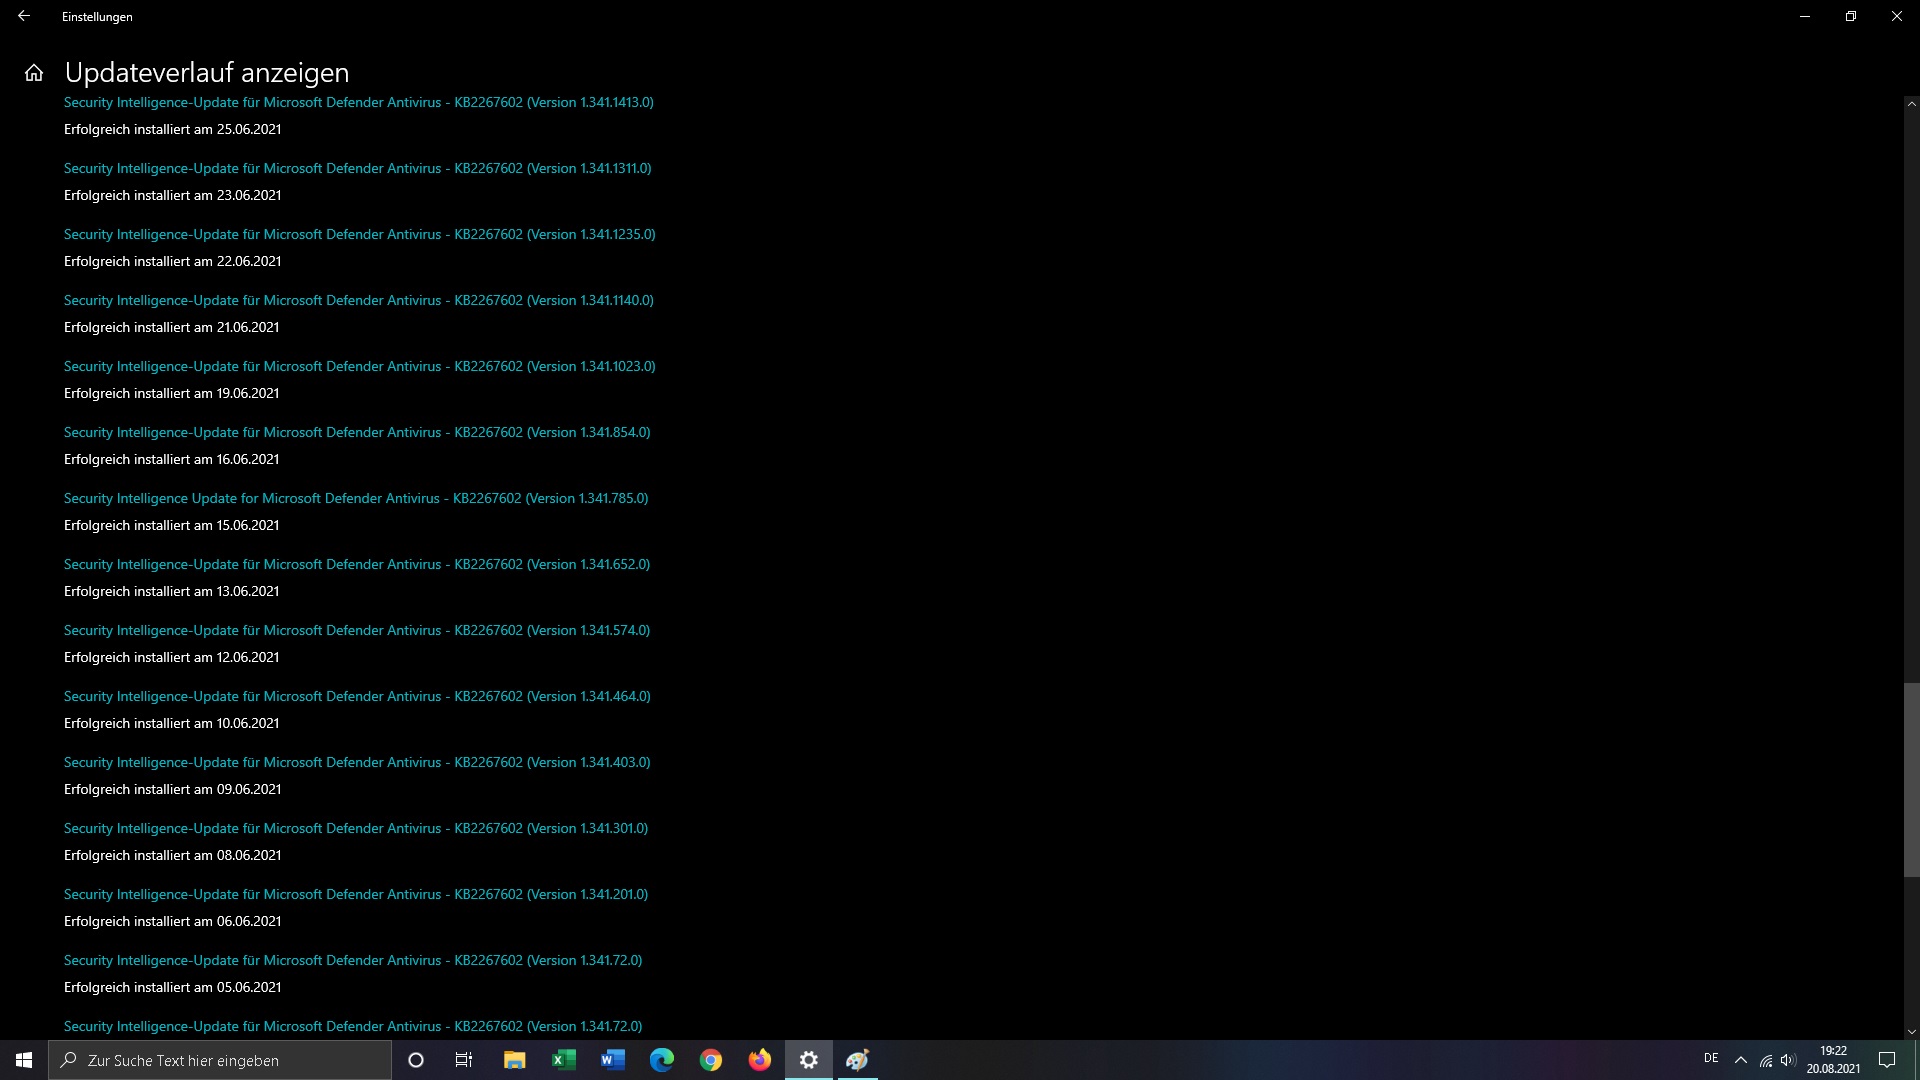Open Defender update Version 1.341.1023.0 link

click(x=360, y=366)
